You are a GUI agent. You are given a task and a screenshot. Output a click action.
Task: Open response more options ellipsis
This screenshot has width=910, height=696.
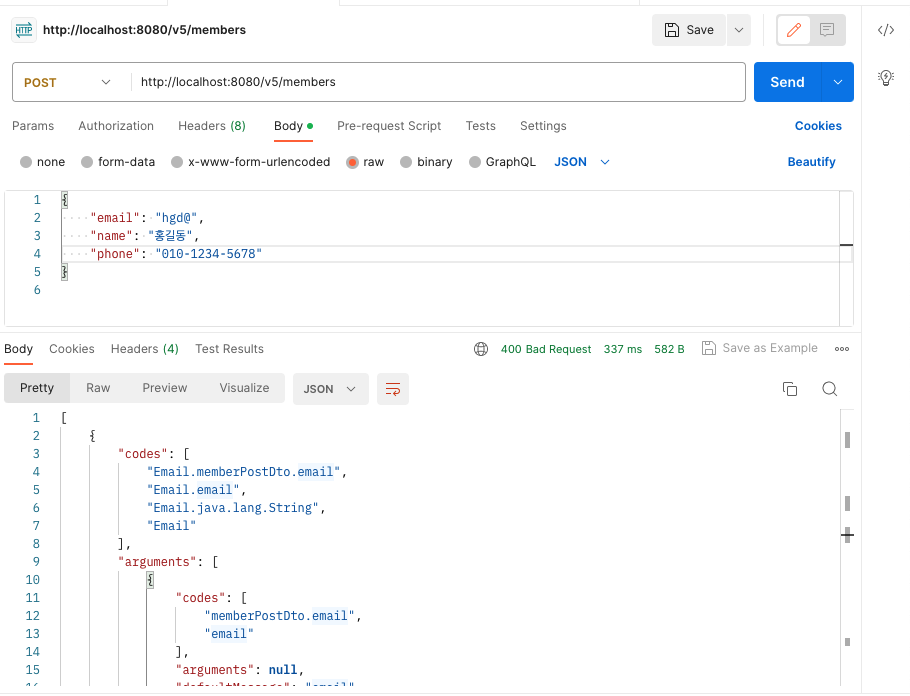point(842,349)
